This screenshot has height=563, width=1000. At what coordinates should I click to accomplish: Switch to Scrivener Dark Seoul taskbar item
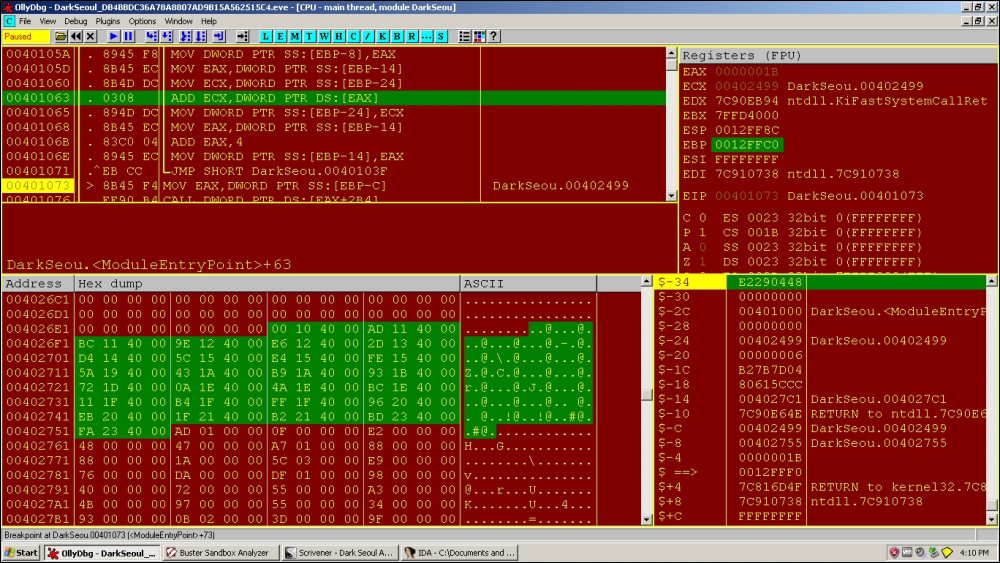(340, 553)
